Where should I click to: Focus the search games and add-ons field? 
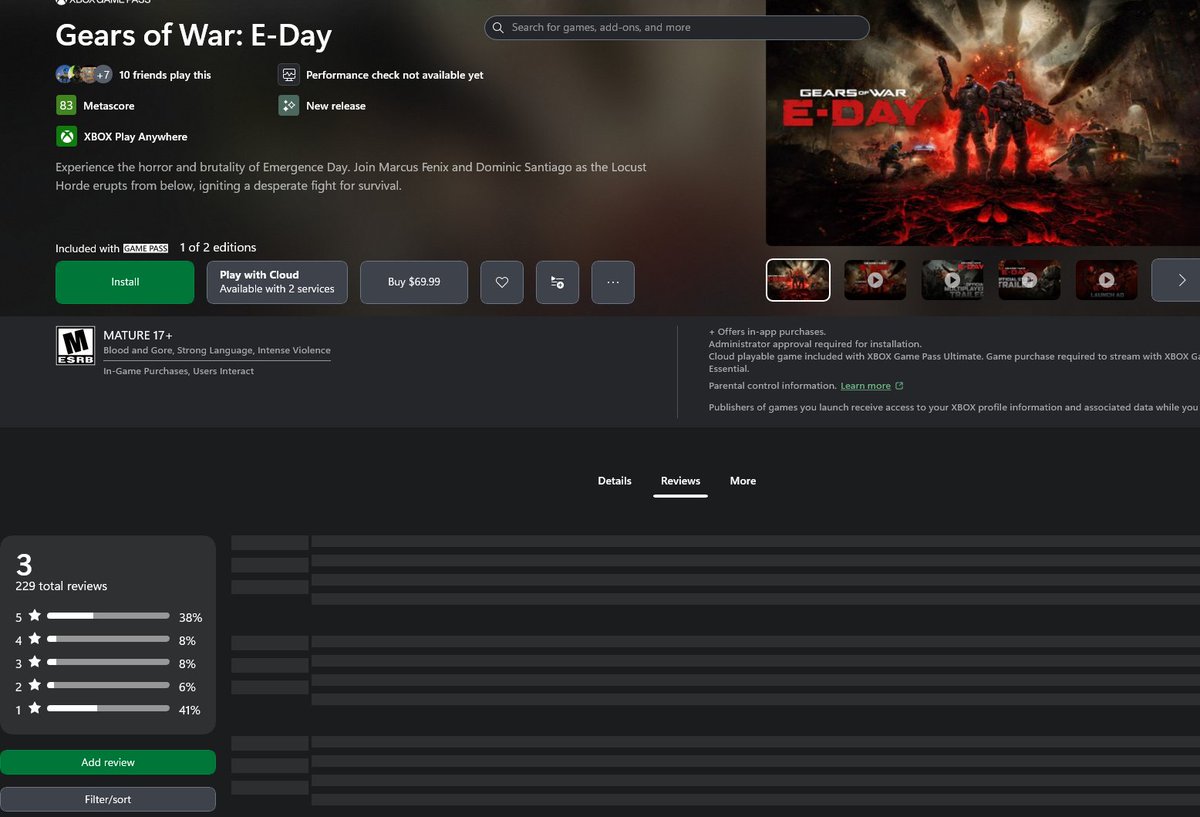pyautogui.click(x=677, y=28)
